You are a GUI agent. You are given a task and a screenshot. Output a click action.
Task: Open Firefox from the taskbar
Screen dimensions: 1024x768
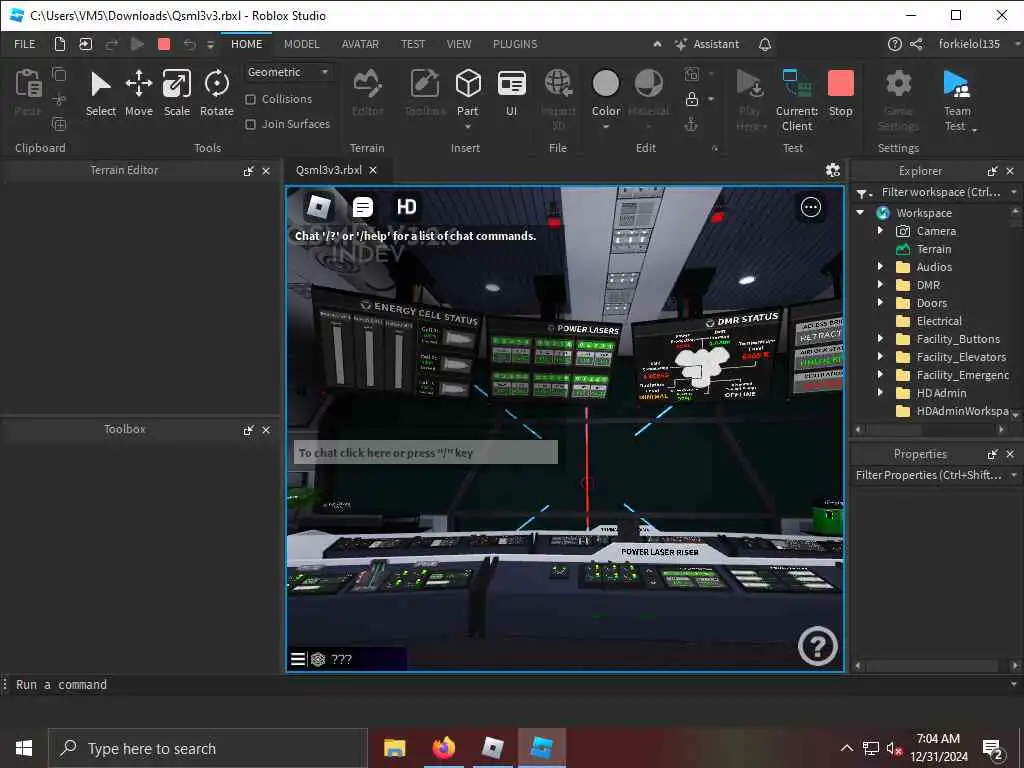[443, 748]
